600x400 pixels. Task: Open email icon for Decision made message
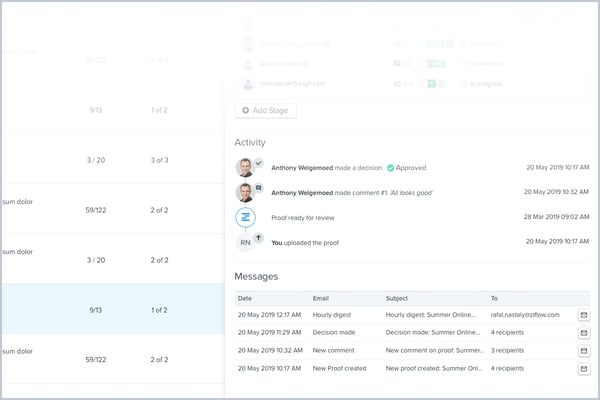point(584,332)
